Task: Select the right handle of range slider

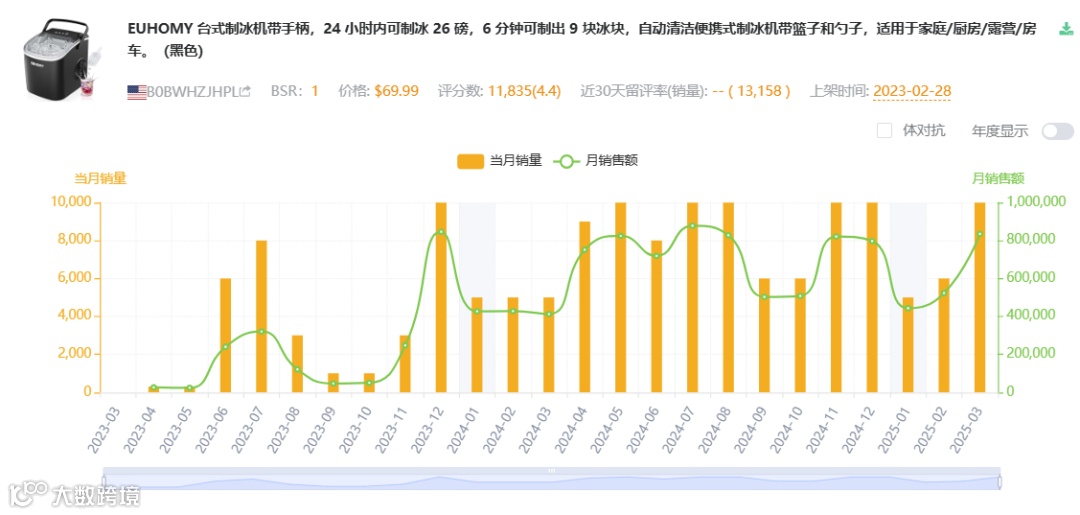Action: click(999, 482)
